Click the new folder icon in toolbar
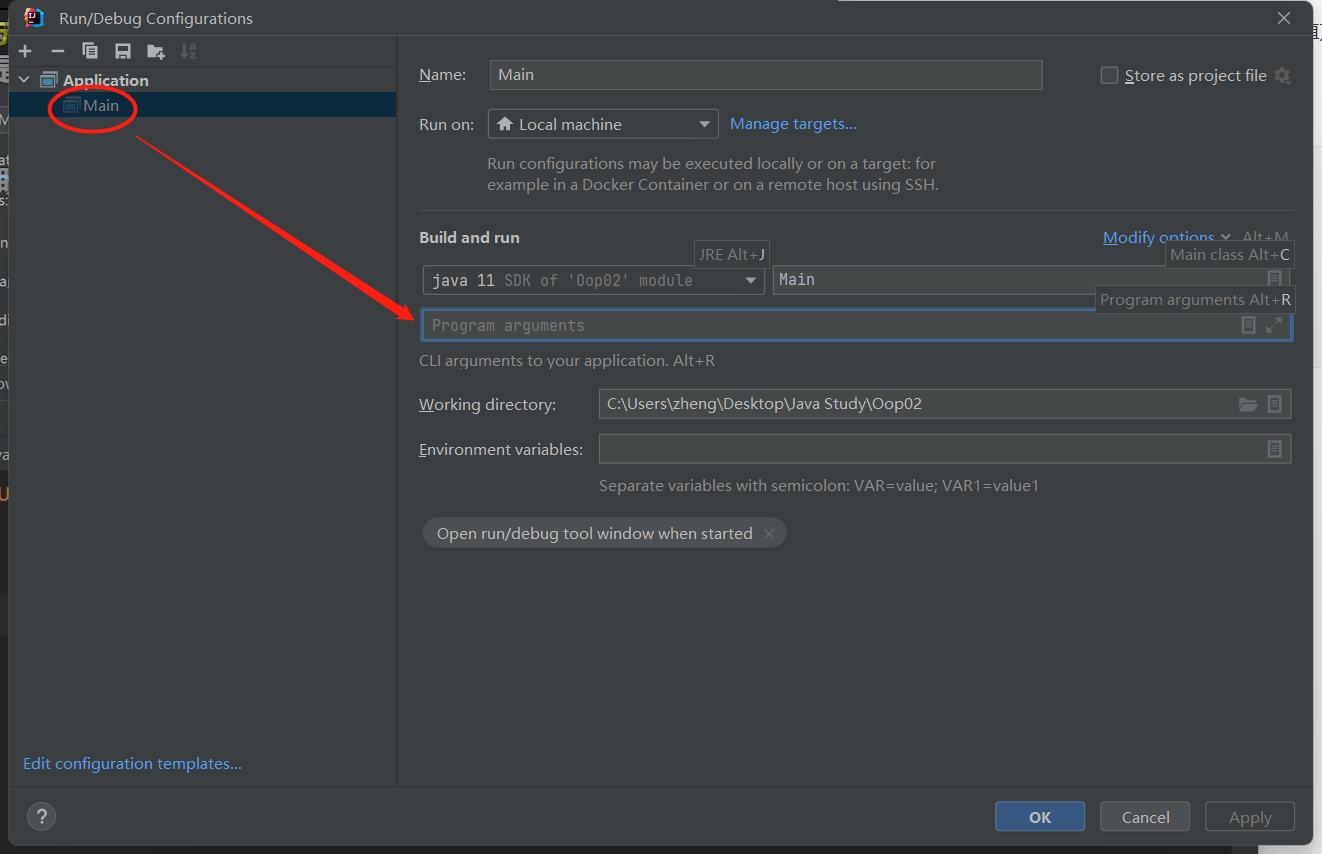1322x854 pixels. click(x=155, y=51)
